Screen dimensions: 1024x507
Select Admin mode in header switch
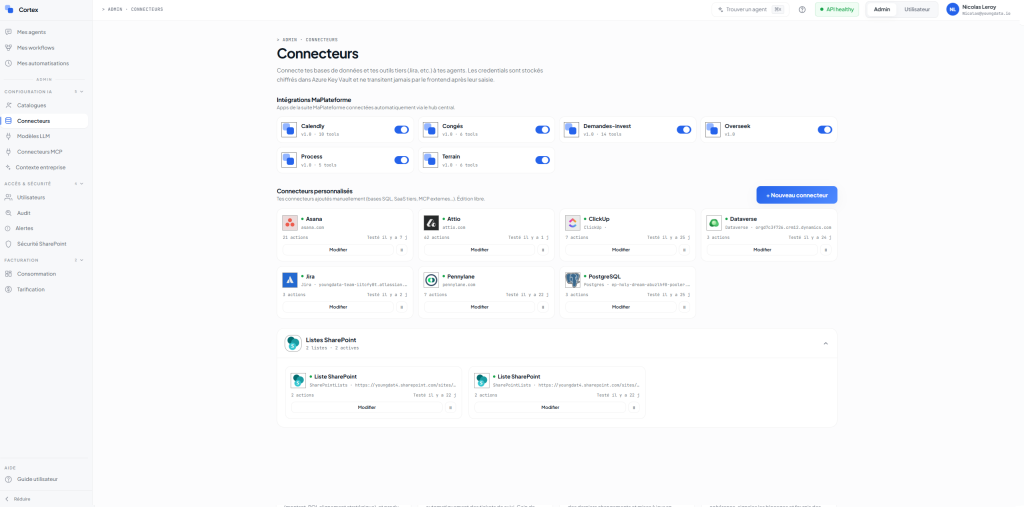(882, 9)
